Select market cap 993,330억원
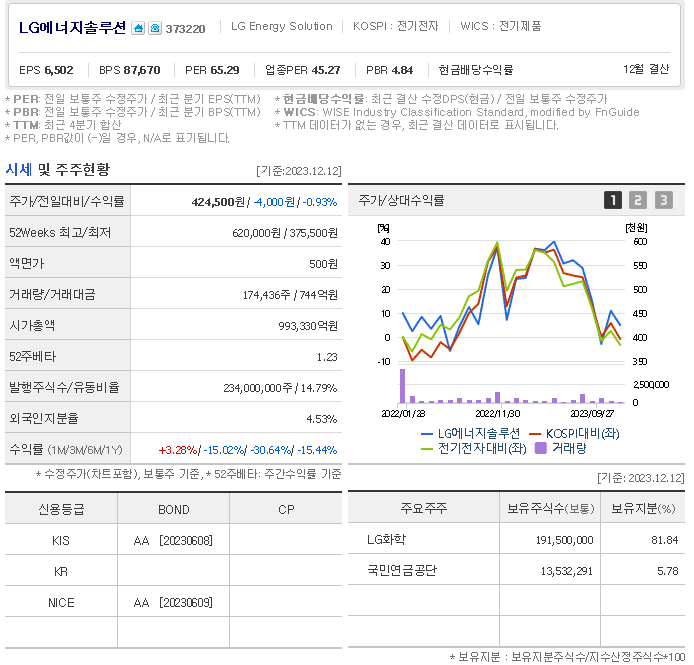694x665 pixels. [x=308, y=326]
